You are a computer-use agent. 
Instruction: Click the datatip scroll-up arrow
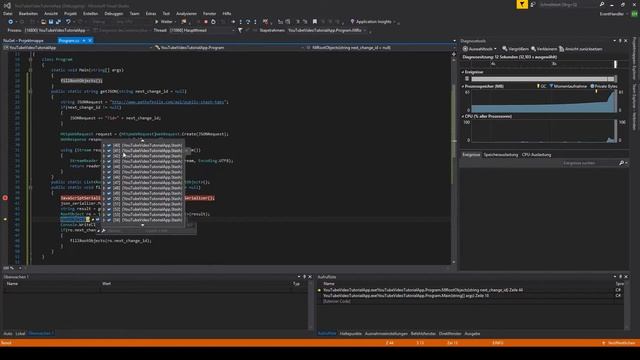pyautogui.click(x=142, y=141)
